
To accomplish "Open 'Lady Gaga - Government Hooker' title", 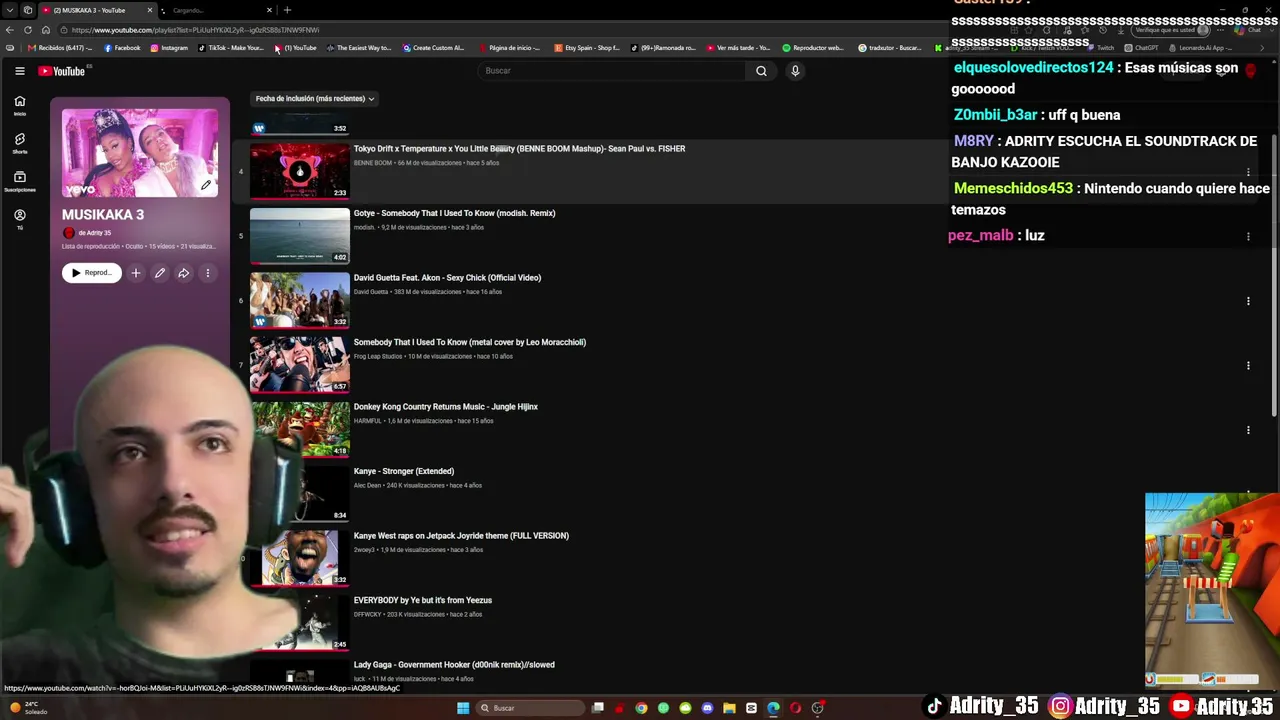I will 454,665.
